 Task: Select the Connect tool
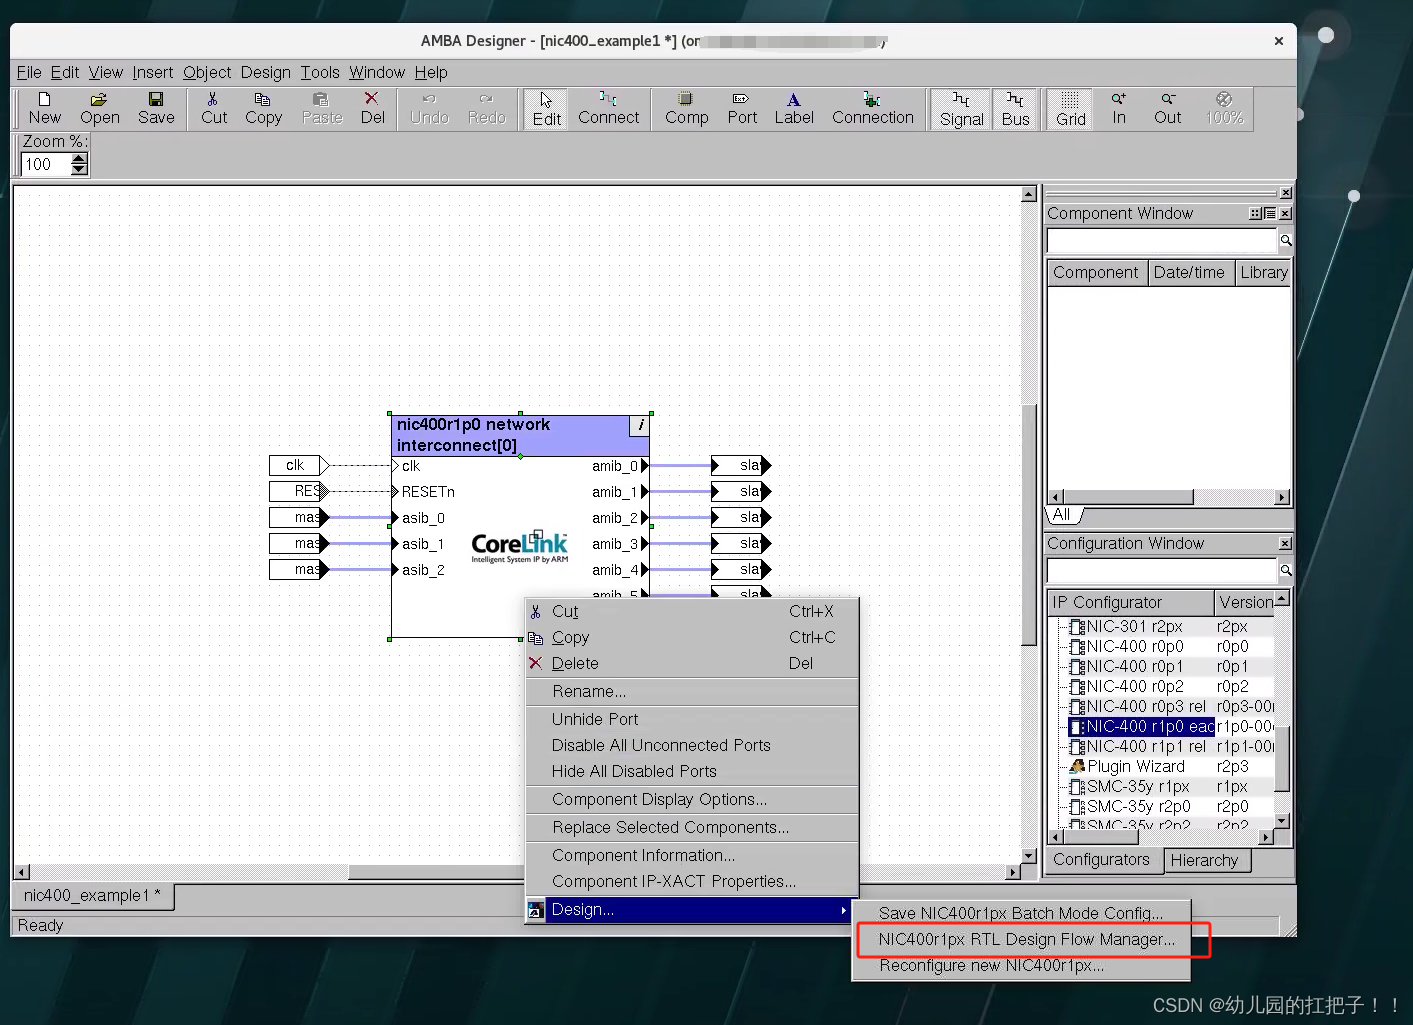[x=608, y=107]
